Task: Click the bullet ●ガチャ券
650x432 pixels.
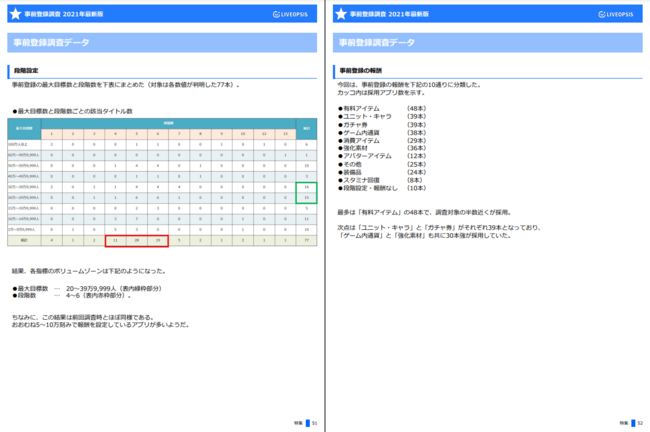Action: pyautogui.click(x=352, y=125)
